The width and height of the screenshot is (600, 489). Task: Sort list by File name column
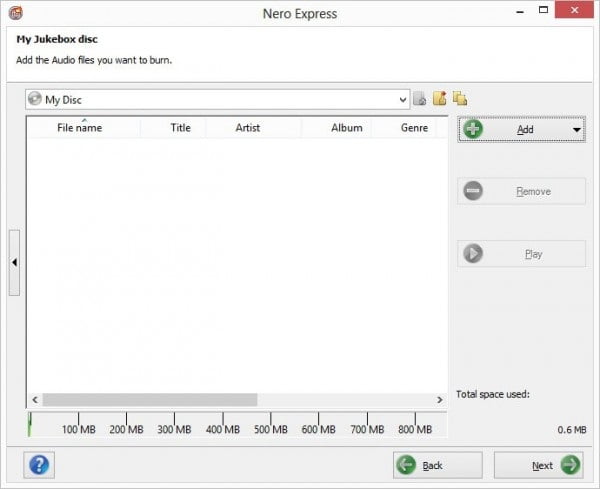79,128
